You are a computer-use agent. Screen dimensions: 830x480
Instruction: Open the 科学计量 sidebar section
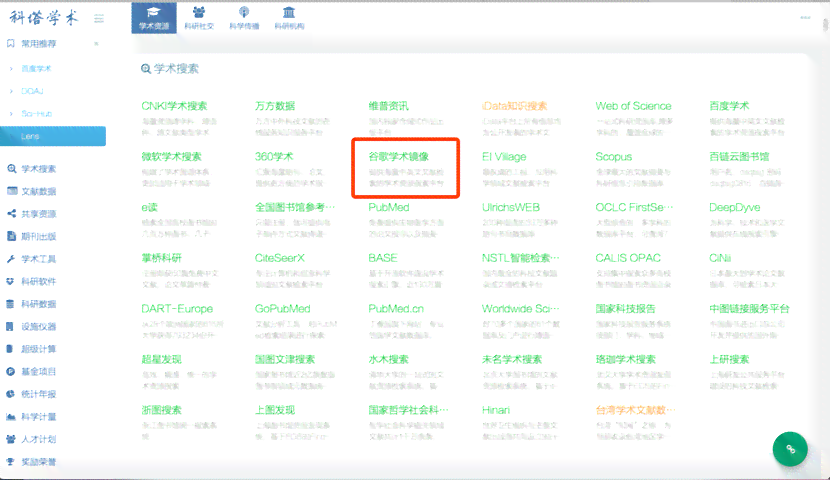(32, 416)
